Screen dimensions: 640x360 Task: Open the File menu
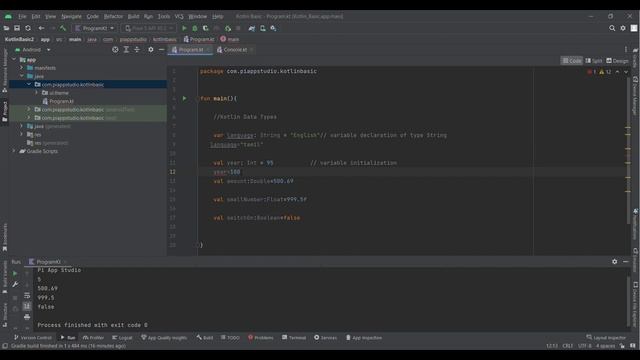tap(22, 16)
